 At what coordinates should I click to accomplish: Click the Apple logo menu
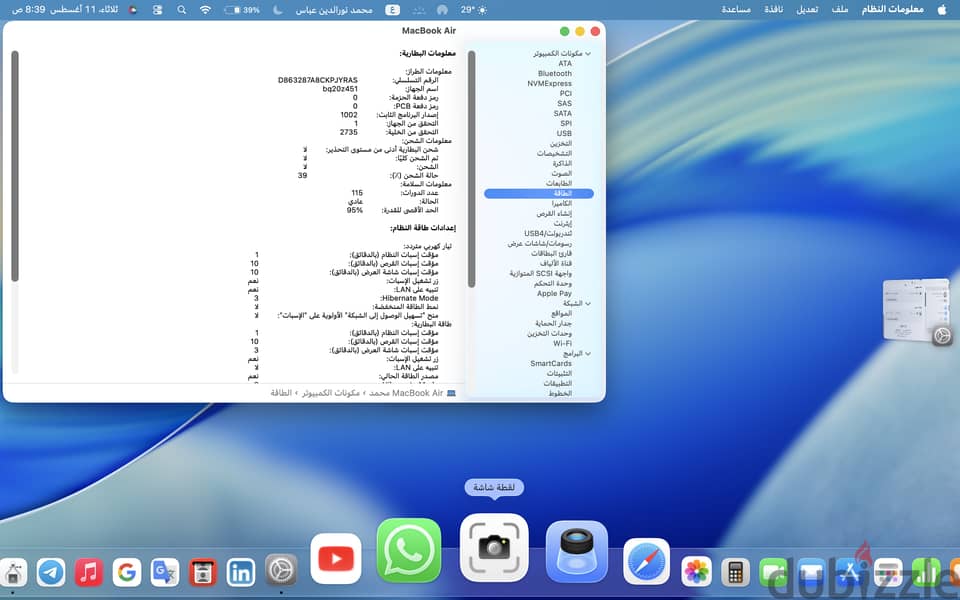[x=942, y=9]
